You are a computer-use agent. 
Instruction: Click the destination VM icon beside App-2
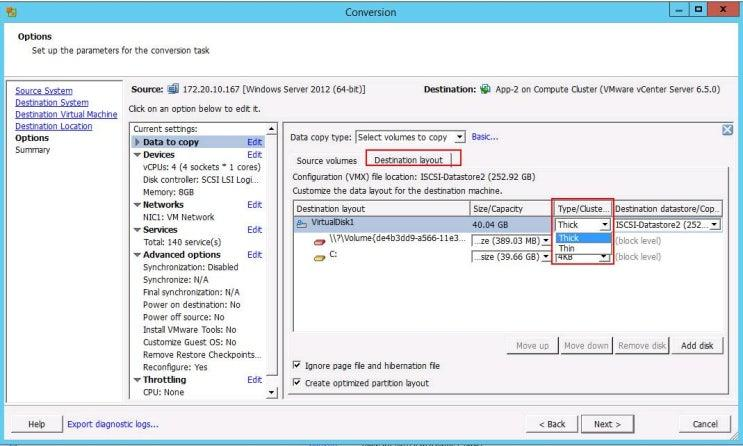coord(485,89)
